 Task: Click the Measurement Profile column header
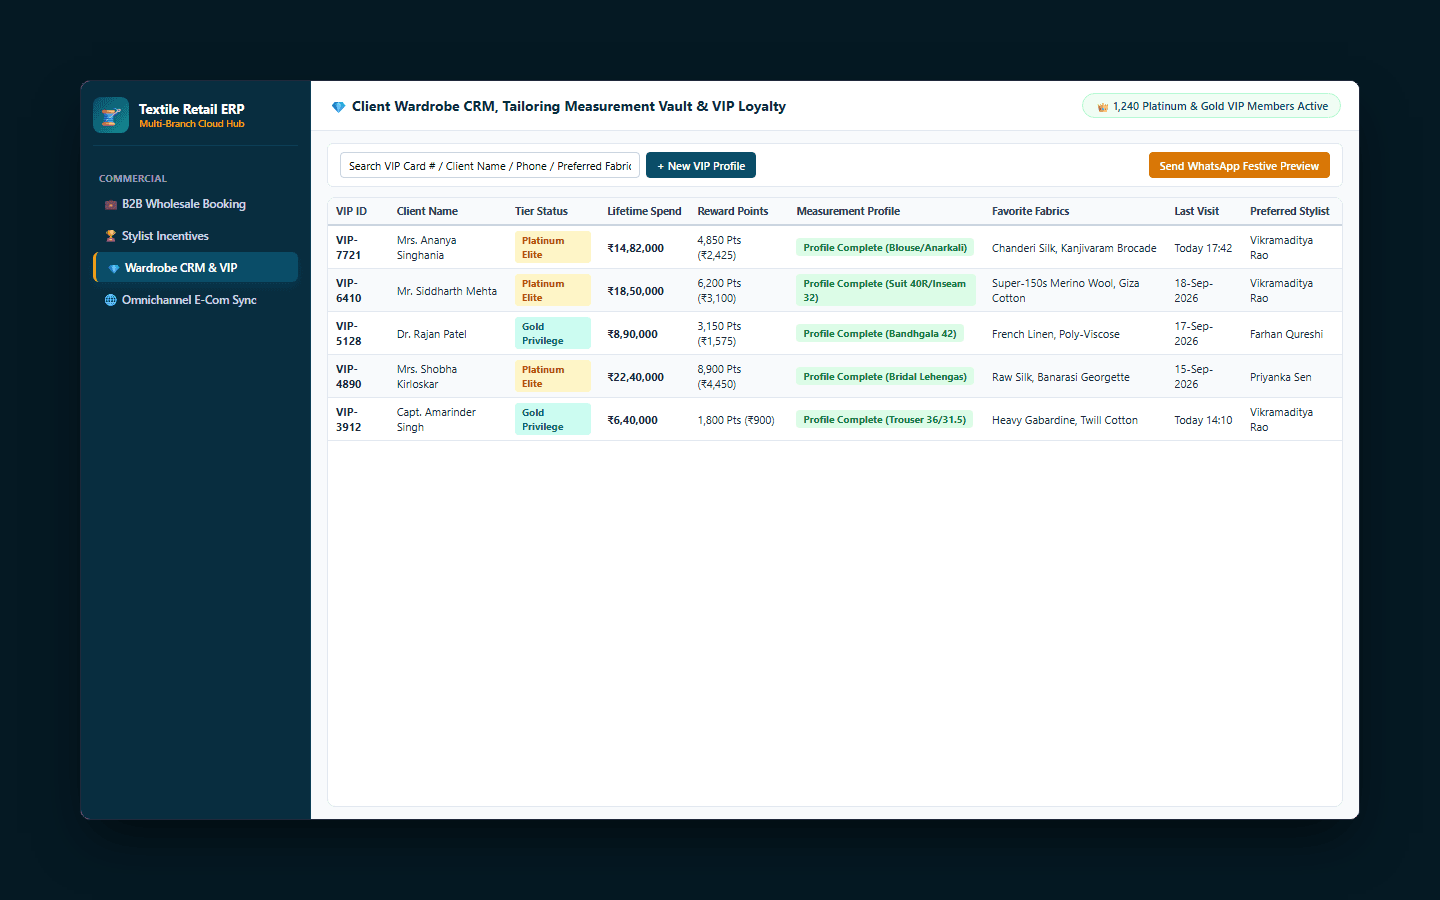click(x=848, y=211)
